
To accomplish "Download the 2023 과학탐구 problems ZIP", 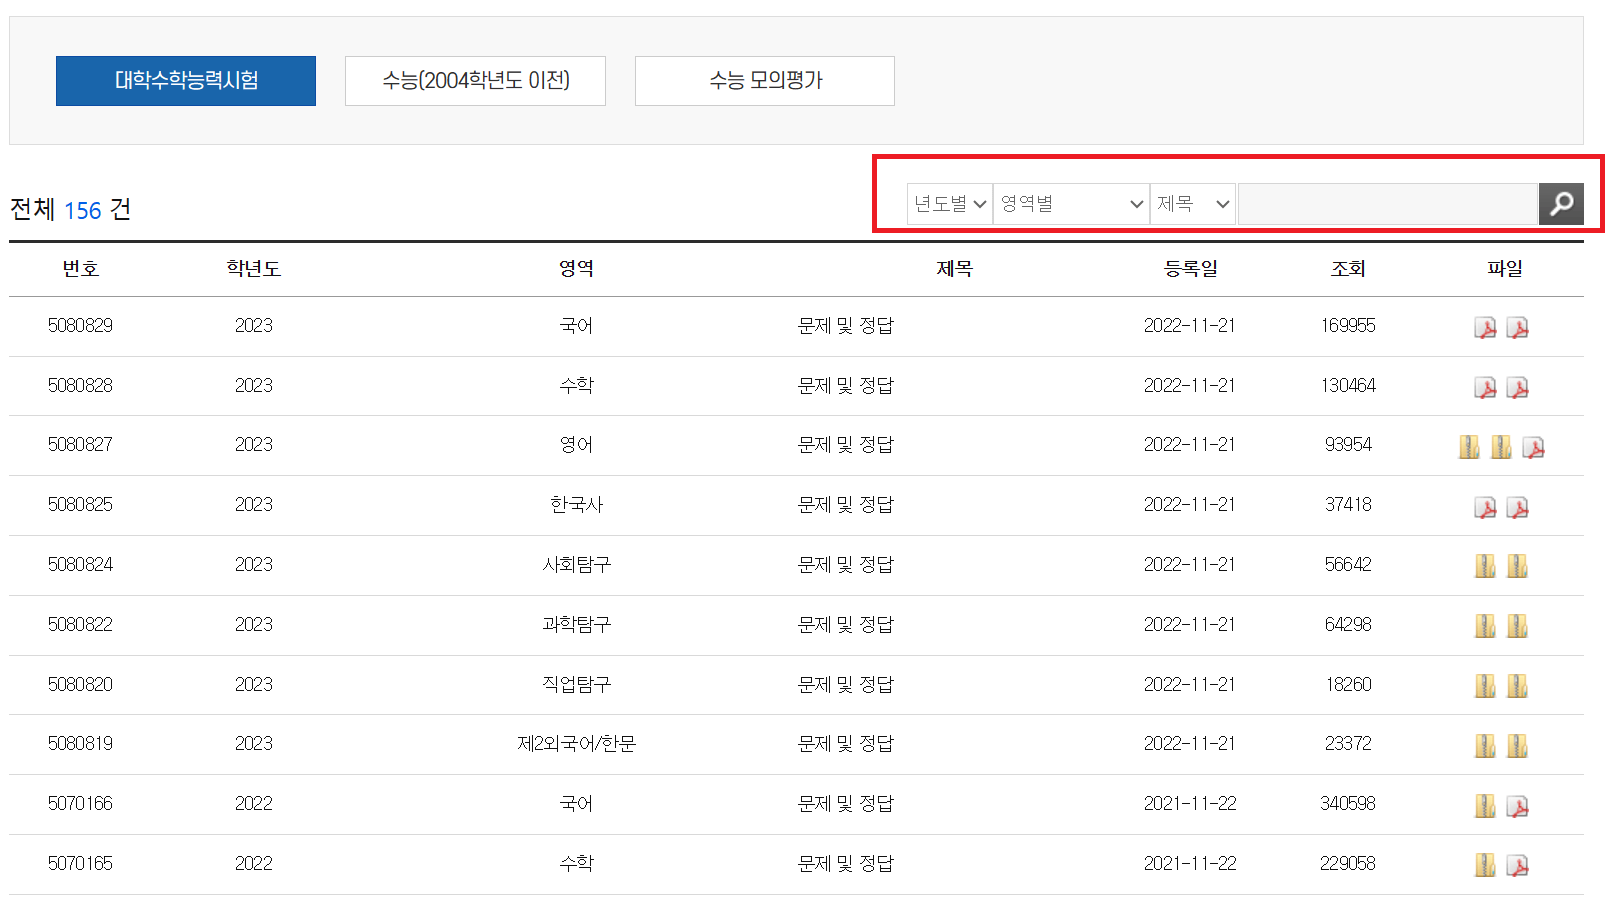I will 1485,624.
